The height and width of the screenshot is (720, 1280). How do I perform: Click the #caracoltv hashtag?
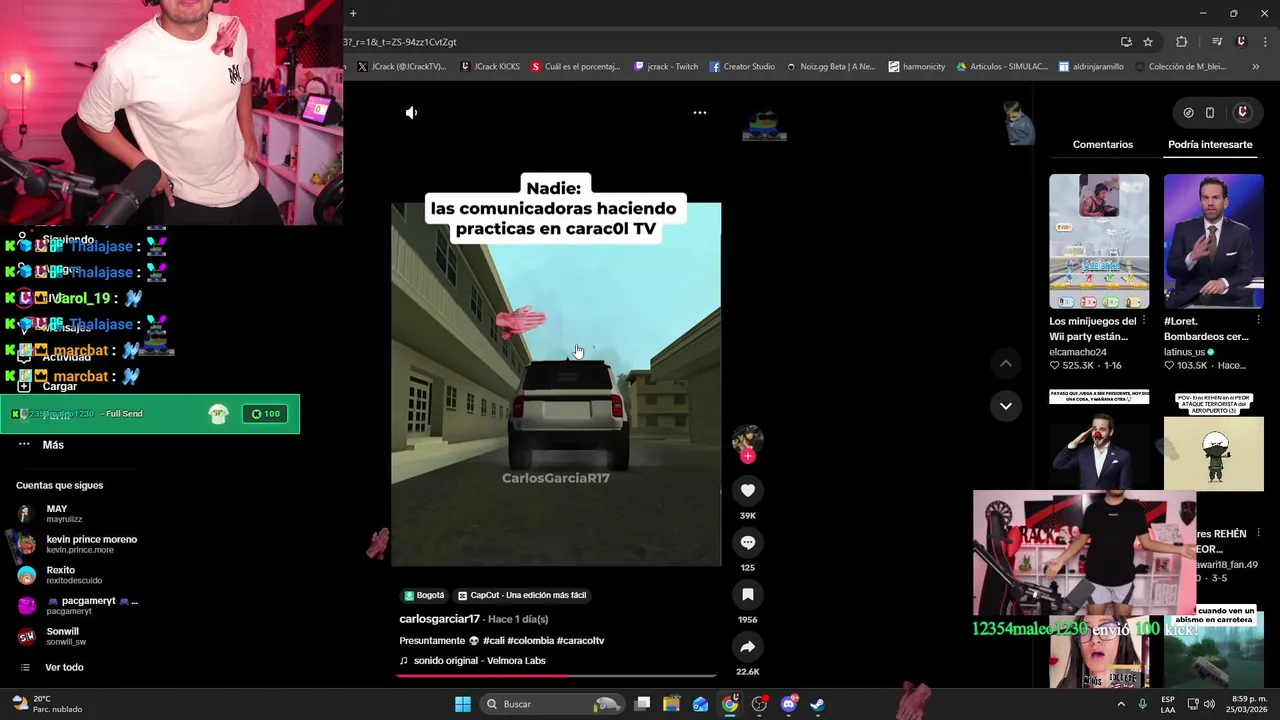click(x=580, y=640)
